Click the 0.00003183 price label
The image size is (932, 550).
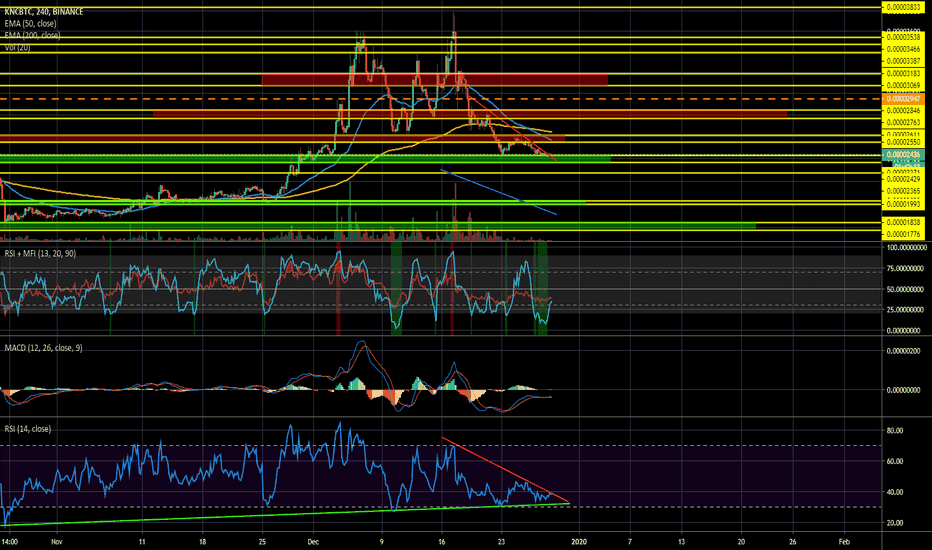click(x=903, y=73)
